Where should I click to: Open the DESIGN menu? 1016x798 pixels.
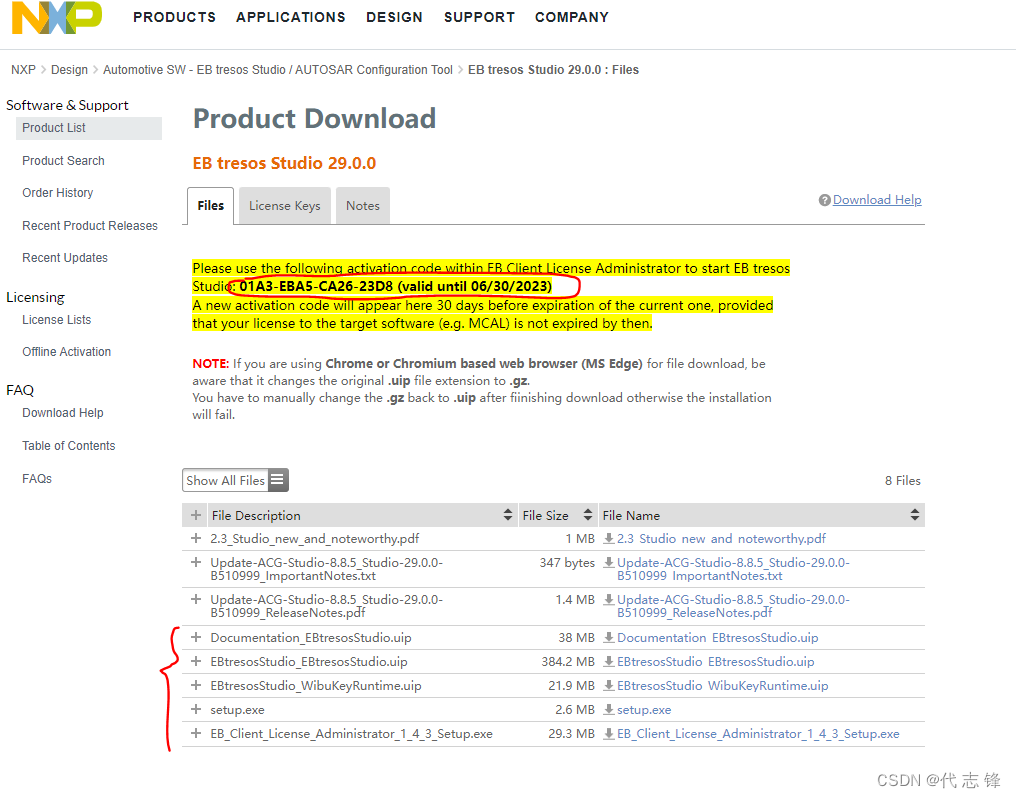click(394, 17)
